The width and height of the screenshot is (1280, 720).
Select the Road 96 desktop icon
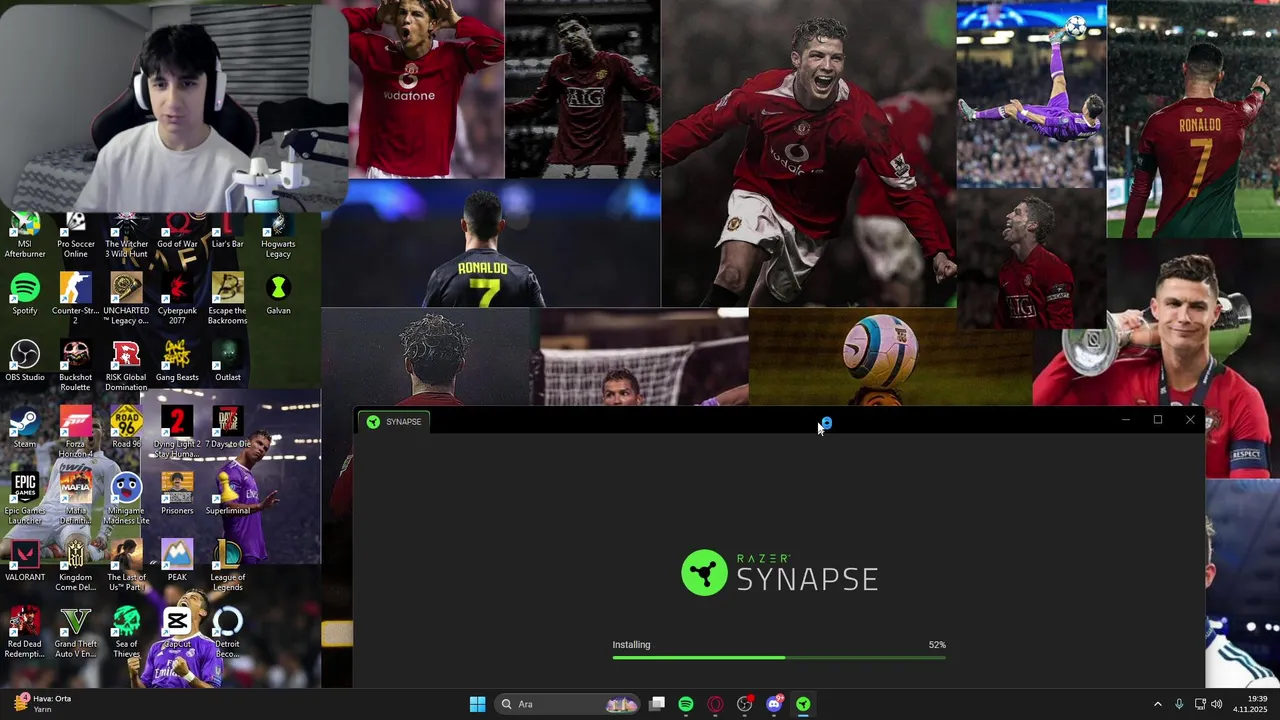126,428
